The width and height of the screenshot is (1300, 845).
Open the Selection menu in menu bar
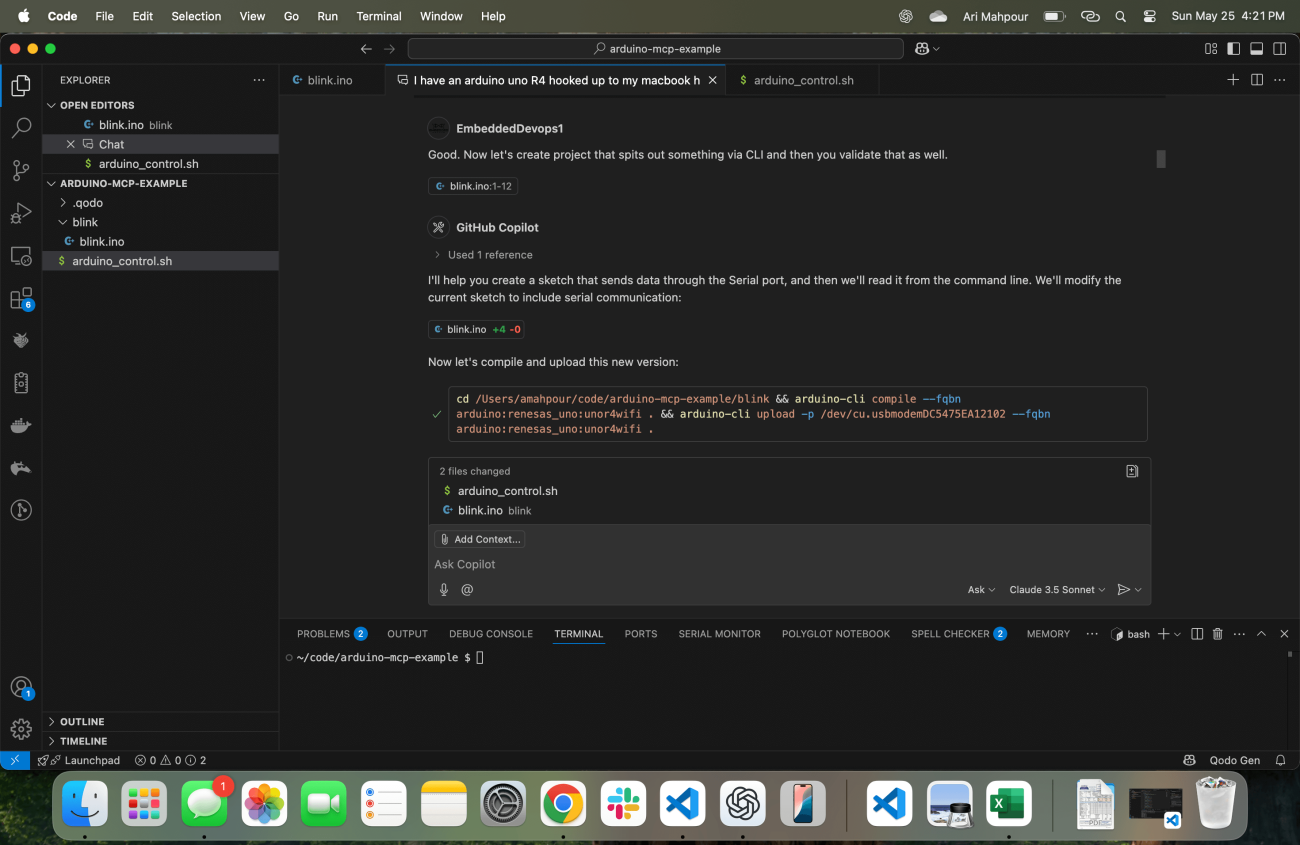coord(196,16)
